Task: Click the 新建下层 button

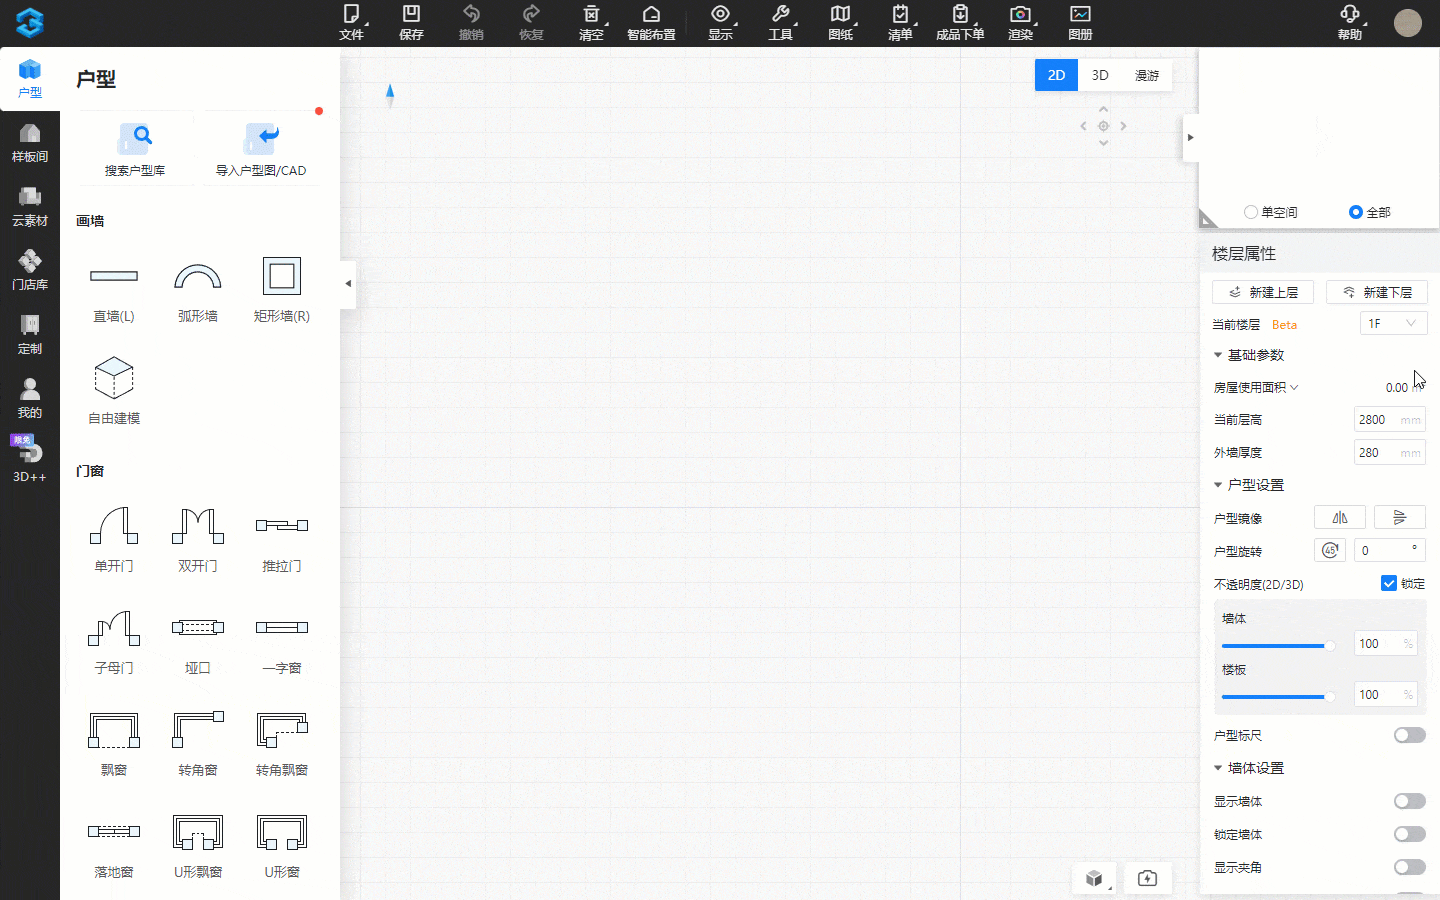Action: pyautogui.click(x=1377, y=292)
